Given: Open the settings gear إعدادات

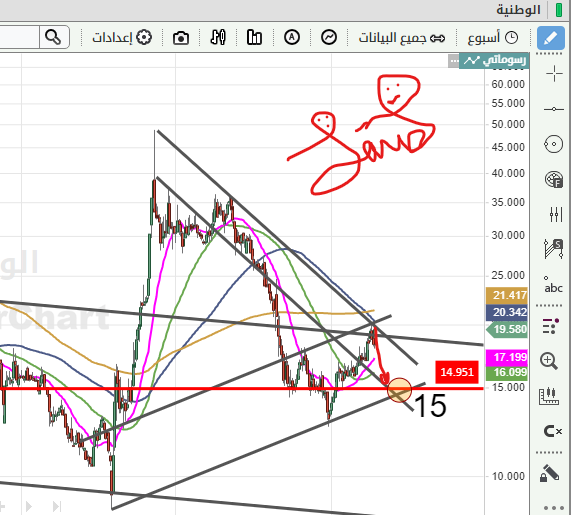Looking at the screenshot, I should pyautogui.click(x=122, y=37).
